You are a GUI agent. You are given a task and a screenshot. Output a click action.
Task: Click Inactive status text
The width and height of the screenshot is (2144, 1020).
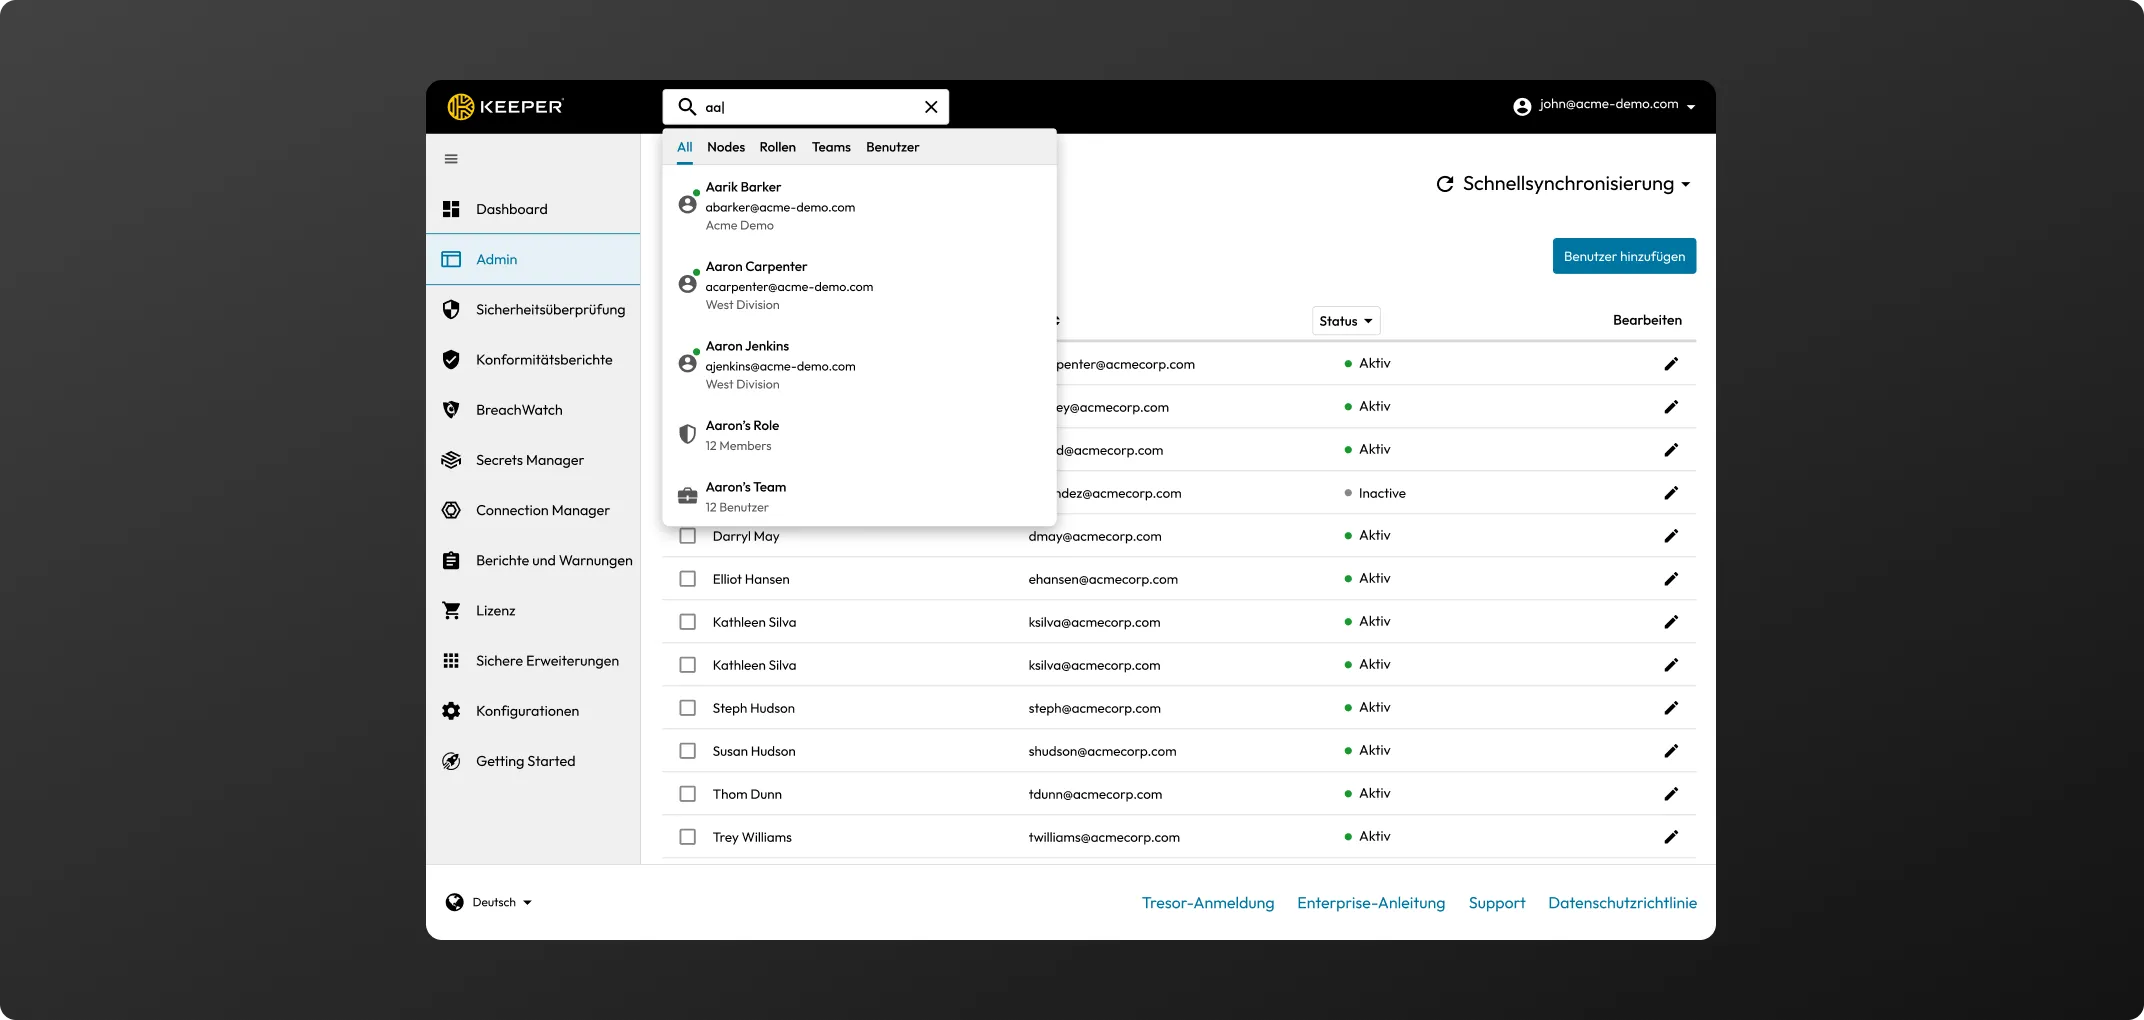coord(1382,493)
